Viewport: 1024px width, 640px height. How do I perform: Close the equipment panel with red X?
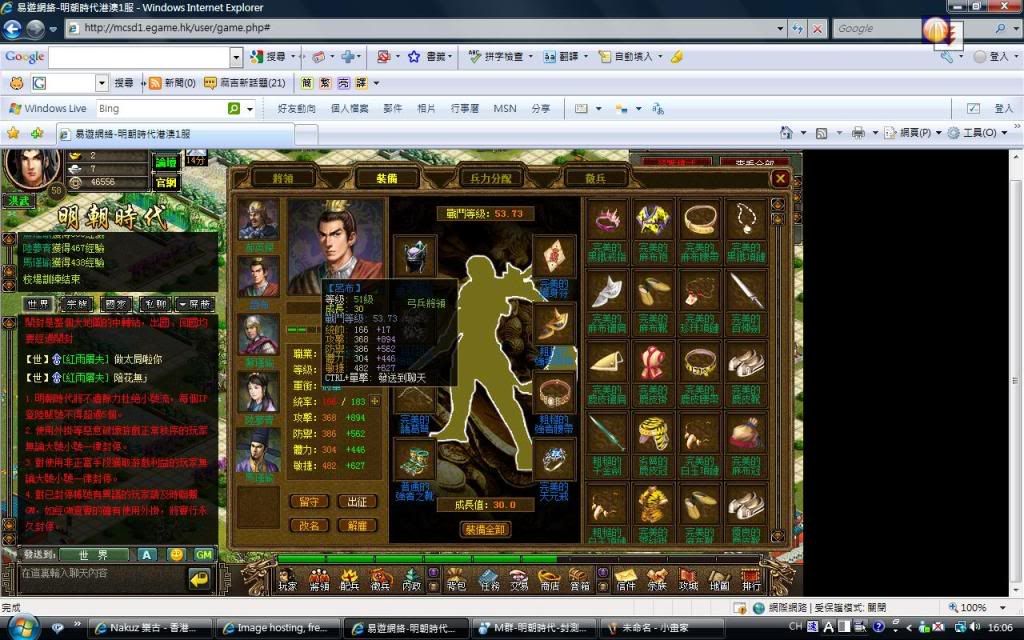click(x=780, y=178)
